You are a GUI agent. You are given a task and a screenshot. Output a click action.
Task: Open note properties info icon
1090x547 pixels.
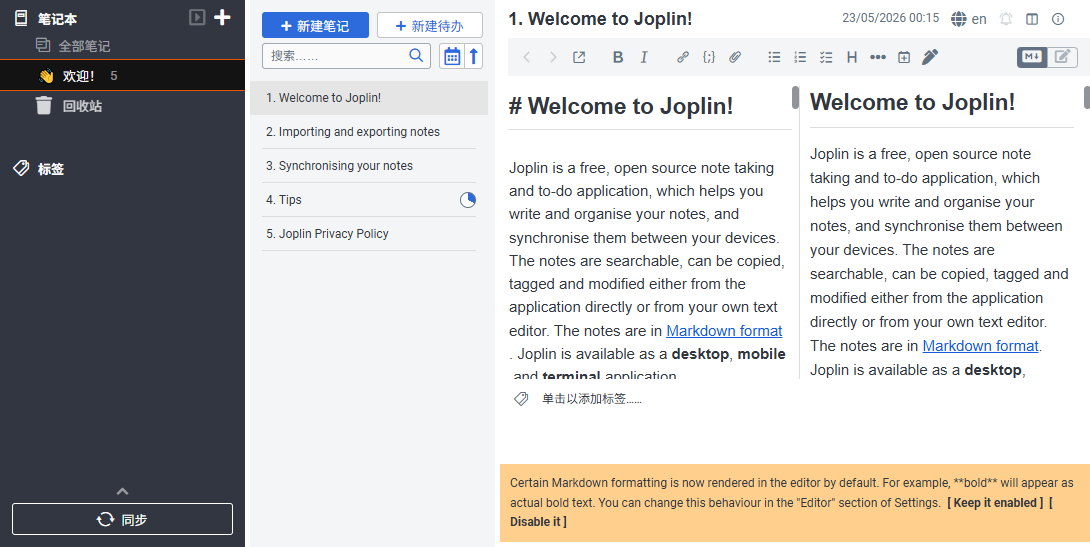pyautogui.click(x=1058, y=19)
